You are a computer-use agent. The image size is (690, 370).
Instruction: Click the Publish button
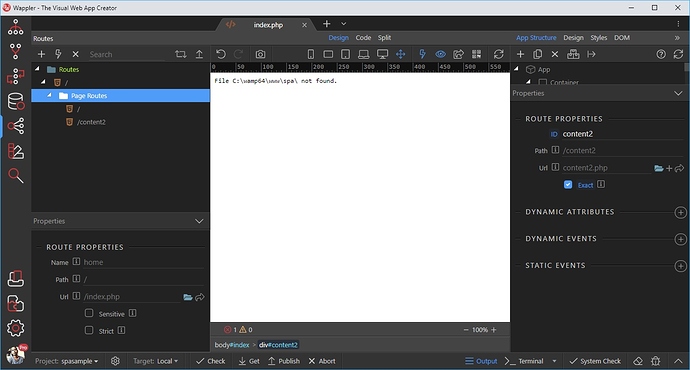[x=284, y=361]
